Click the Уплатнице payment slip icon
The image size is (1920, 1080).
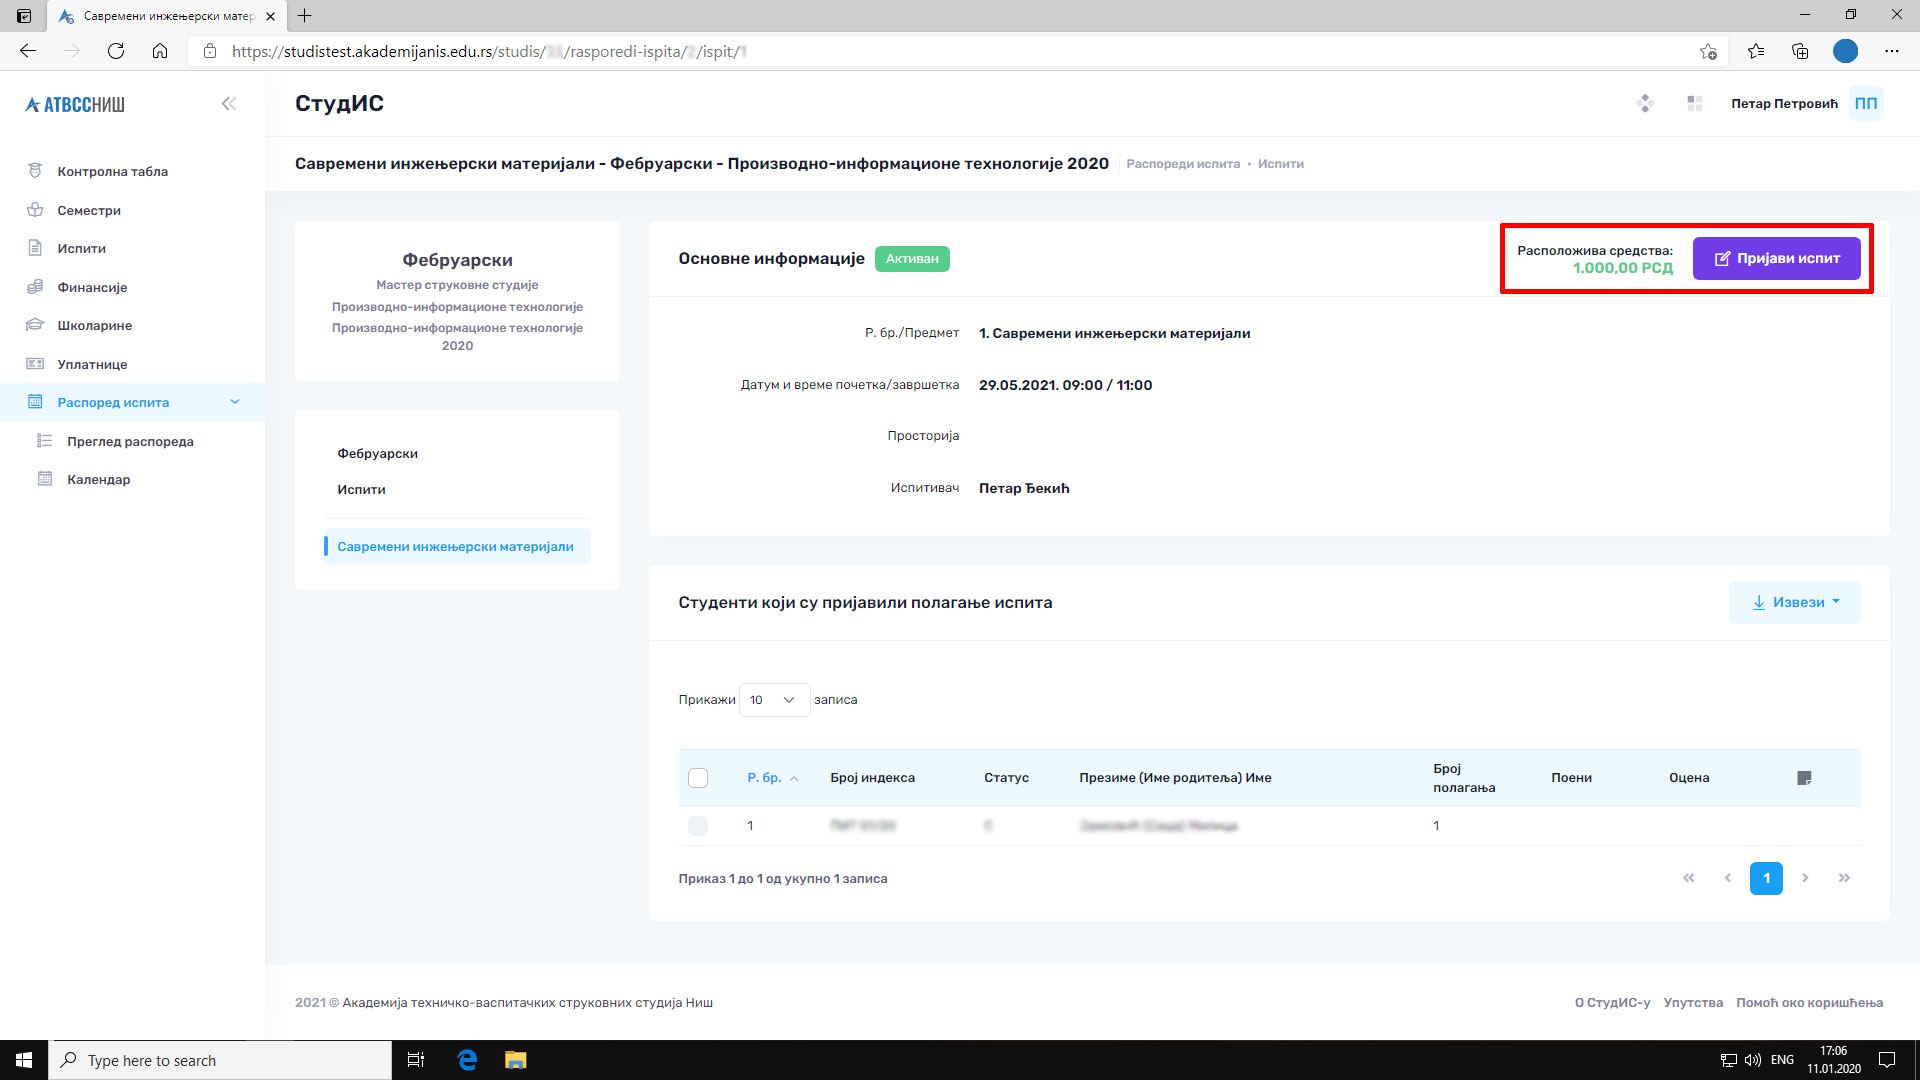(x=35, y=364)
